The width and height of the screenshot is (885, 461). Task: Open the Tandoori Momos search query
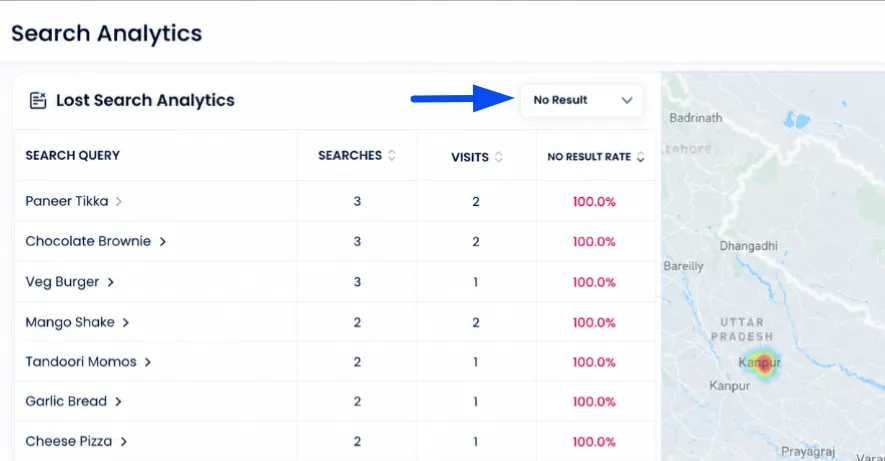(x=81, y=362)
